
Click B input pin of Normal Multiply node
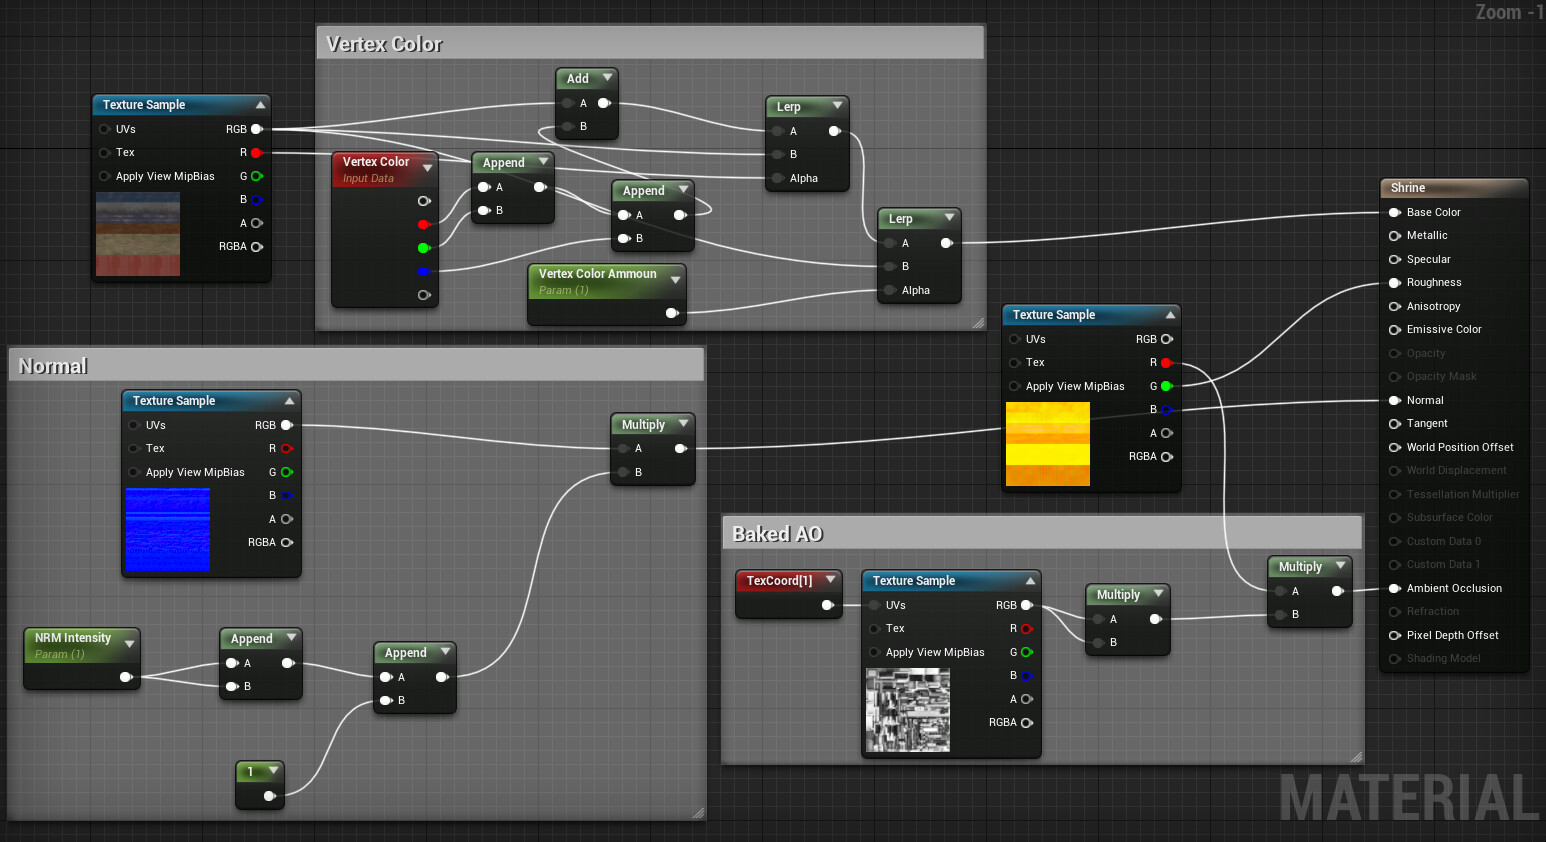point(623,472)
